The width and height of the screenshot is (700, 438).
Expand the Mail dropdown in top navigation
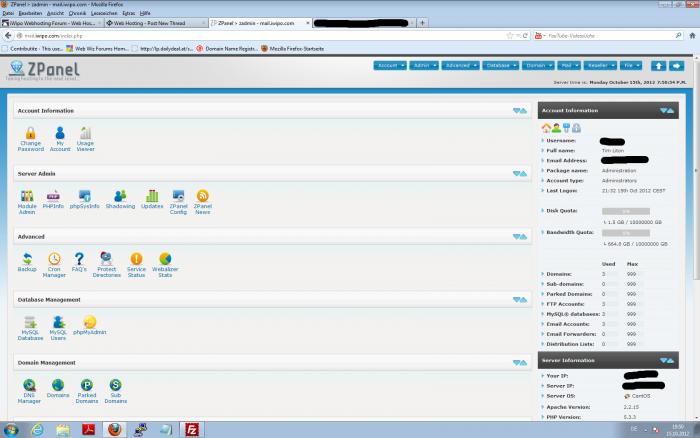click(x=569, y=66)
